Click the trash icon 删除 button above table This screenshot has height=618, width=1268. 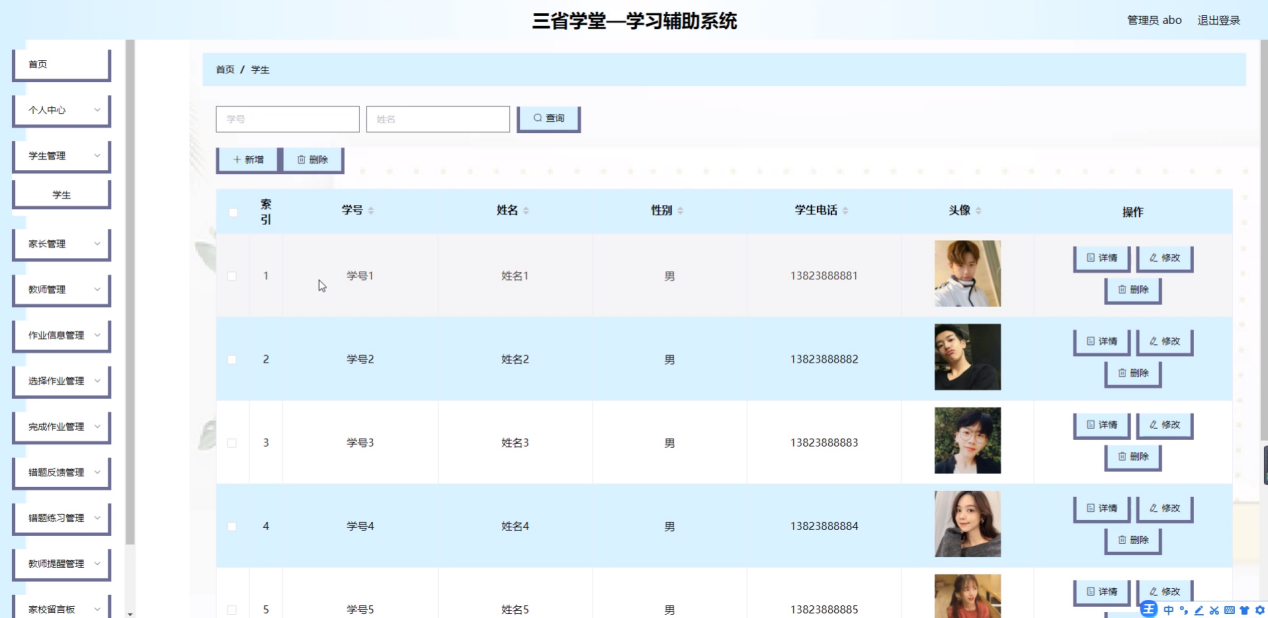tap(313, 159)
